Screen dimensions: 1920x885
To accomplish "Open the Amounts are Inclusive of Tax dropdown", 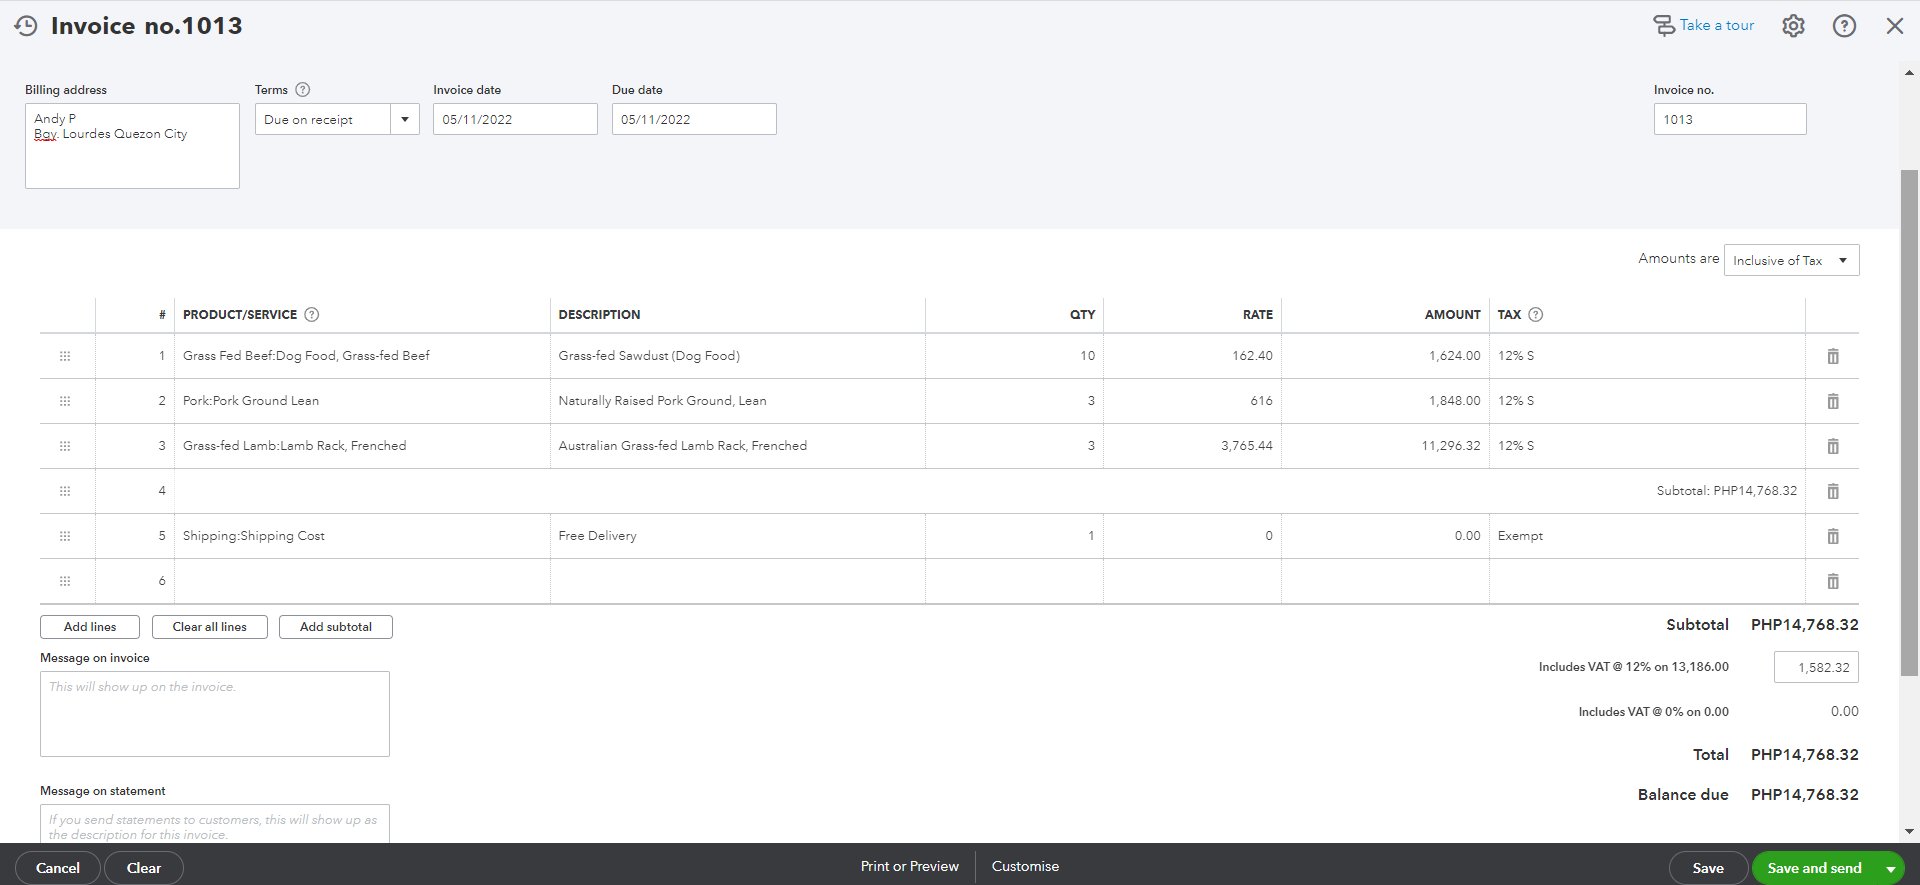I will pos(1791,260).
